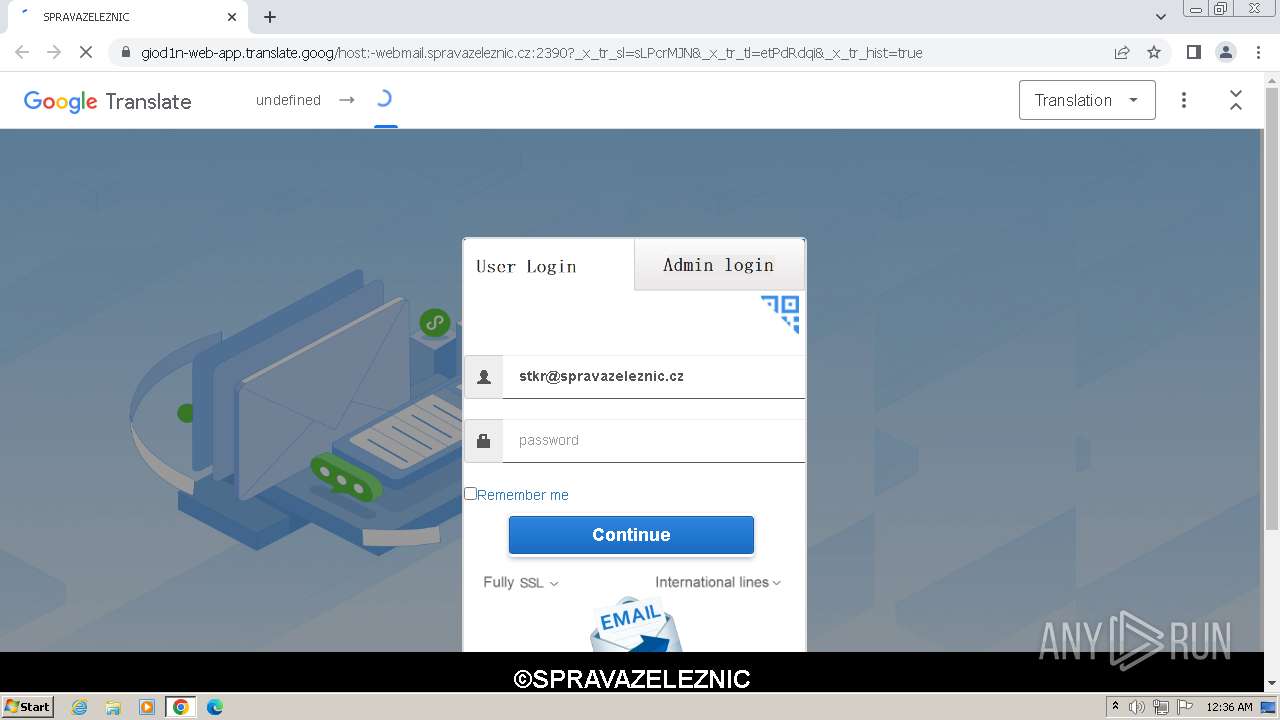Toggle the browser side panel
The height and width of the screenshot is (720, 1280).
click(1193, 52)
